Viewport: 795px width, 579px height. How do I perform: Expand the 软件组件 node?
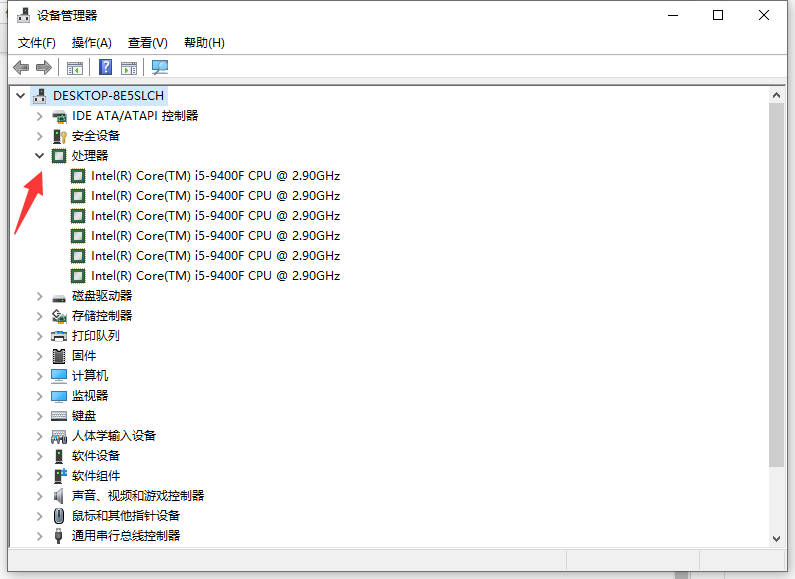40,476
